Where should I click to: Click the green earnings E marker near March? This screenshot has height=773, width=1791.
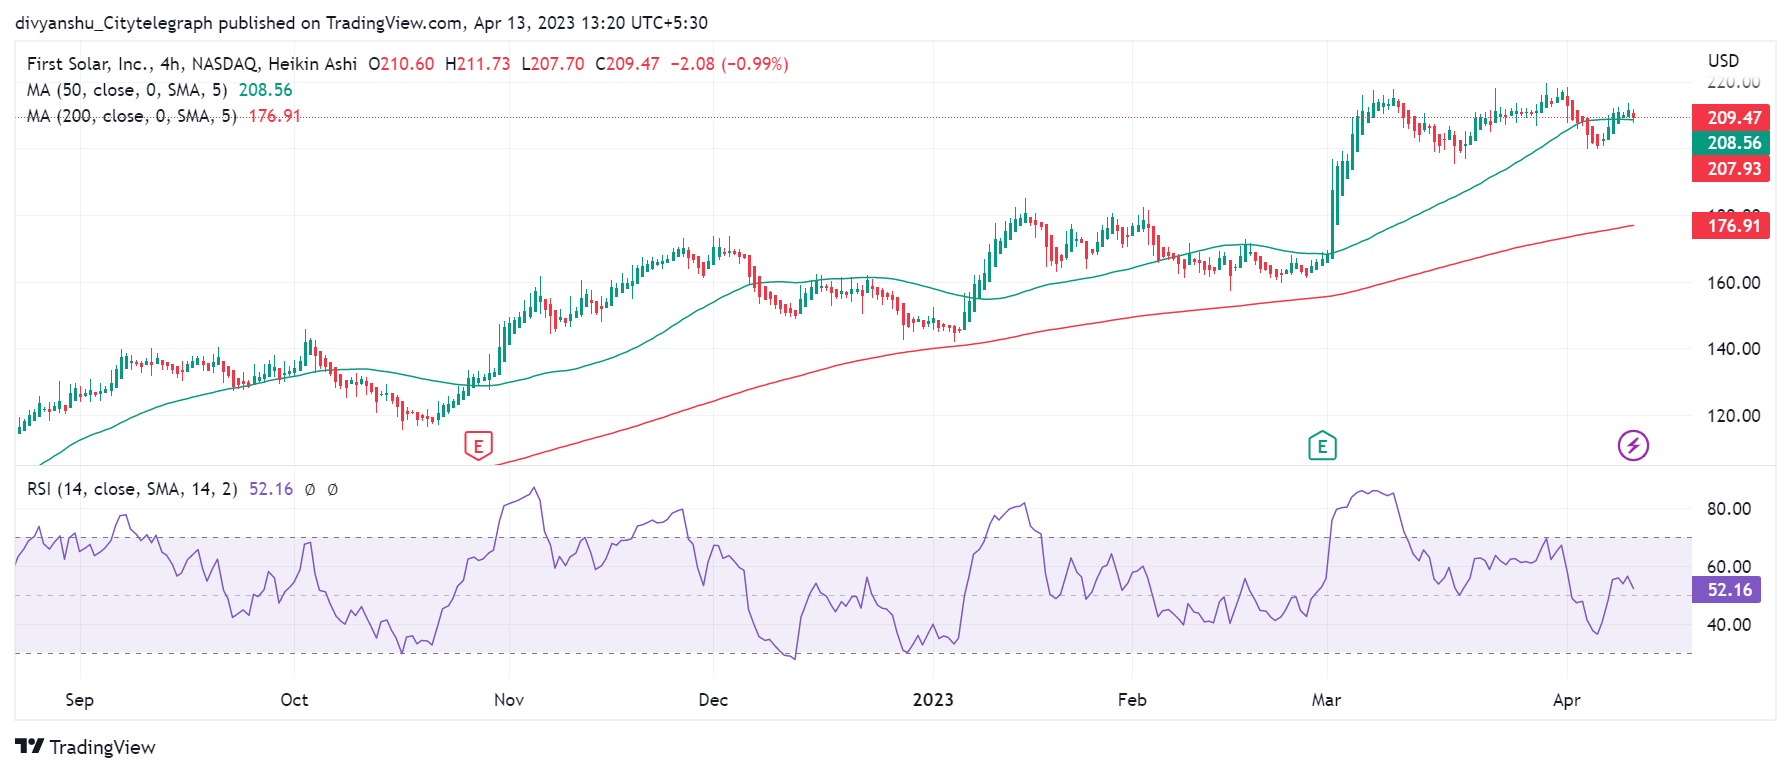coord(1322,446)
